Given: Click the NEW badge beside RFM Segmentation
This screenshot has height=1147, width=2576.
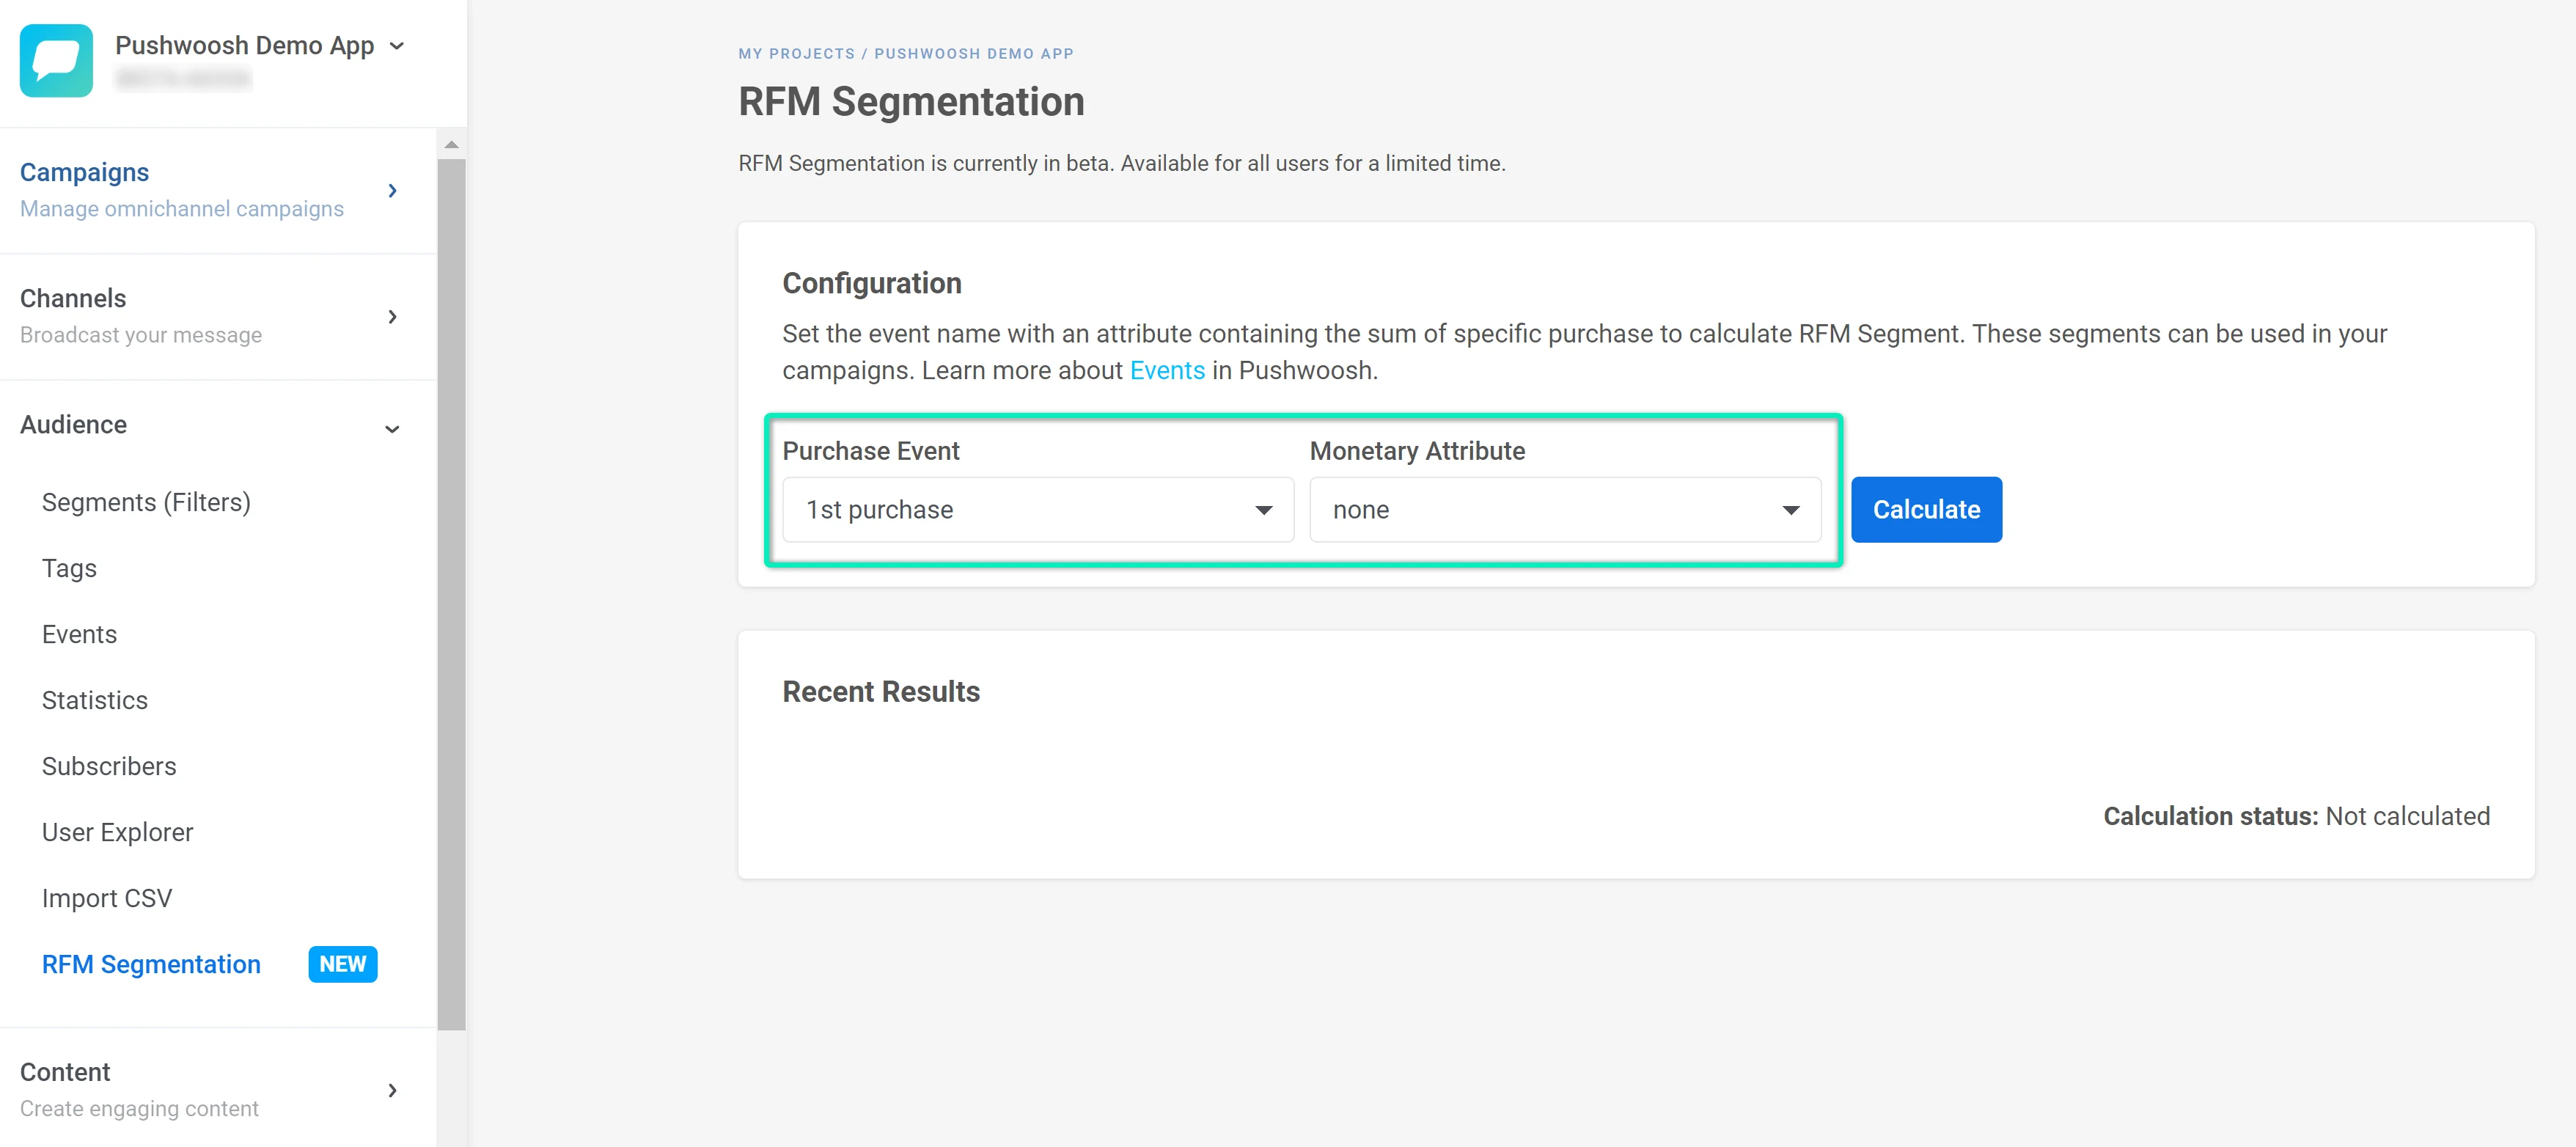Looking at the screenshot, I should click(342, 964).
